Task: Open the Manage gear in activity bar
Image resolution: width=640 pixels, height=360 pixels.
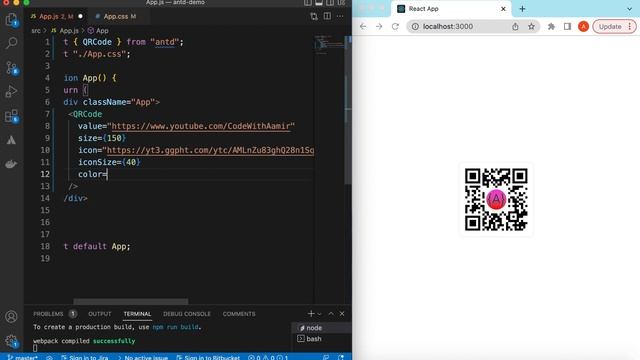Action: coord(11,341)
